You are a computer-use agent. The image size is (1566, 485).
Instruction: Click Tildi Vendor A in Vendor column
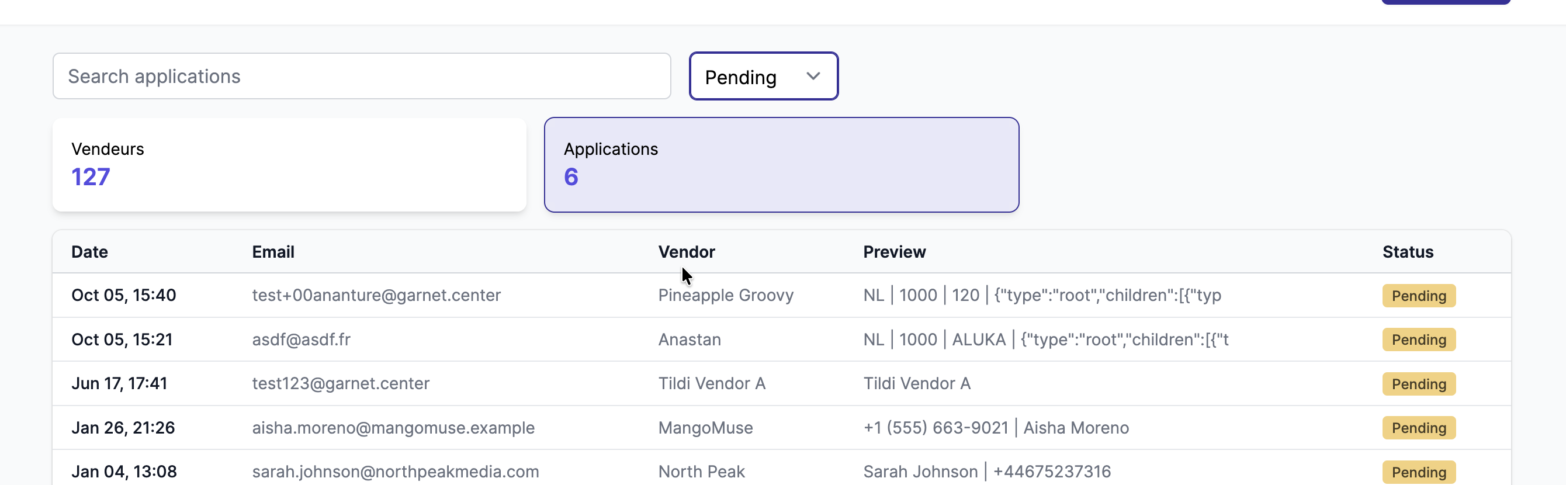pyautogui.click(x=712, y=383)
